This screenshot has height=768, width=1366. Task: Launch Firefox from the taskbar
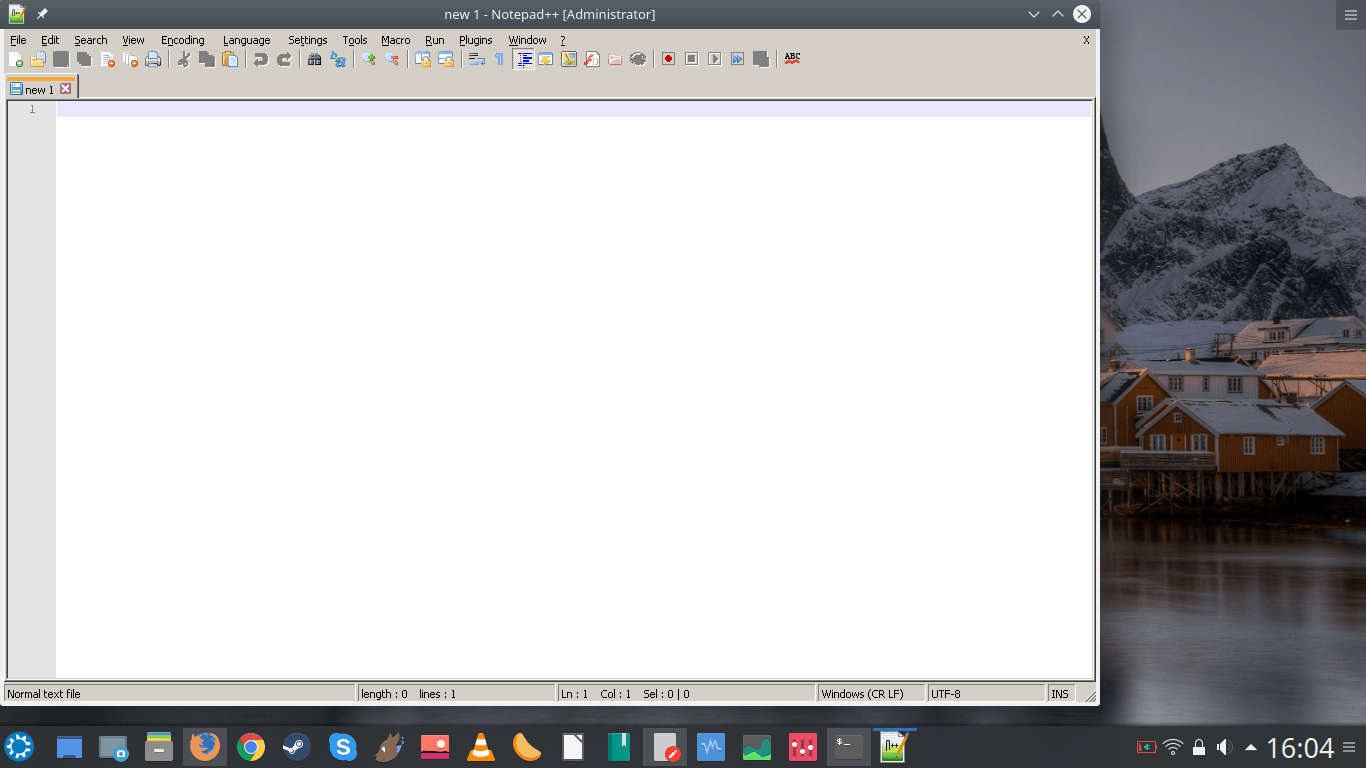205,747
